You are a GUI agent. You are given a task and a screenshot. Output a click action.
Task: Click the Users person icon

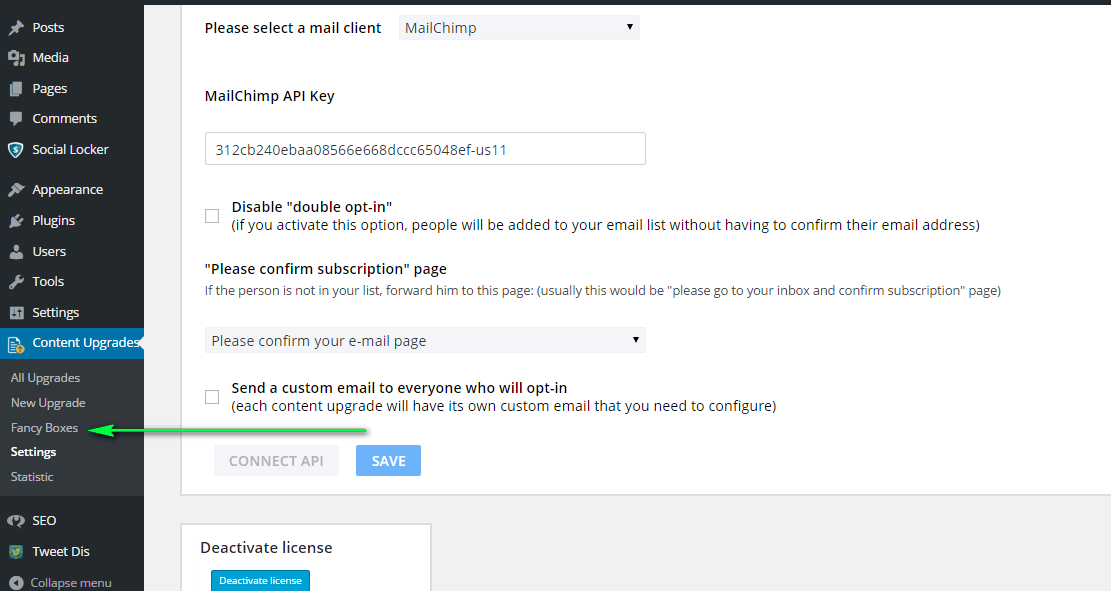click(16, 252)
